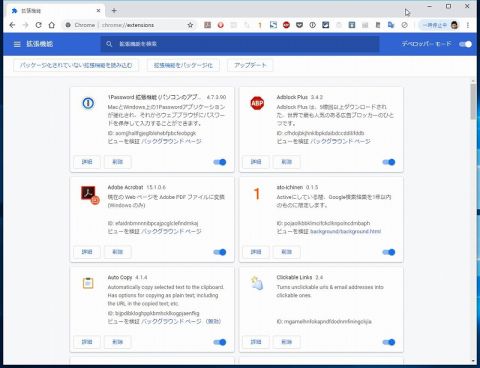The height and width of the screenshot is (368, 480).
Task: Open 詳細 (details) for Auto Copy
Action: coord(87,342)
